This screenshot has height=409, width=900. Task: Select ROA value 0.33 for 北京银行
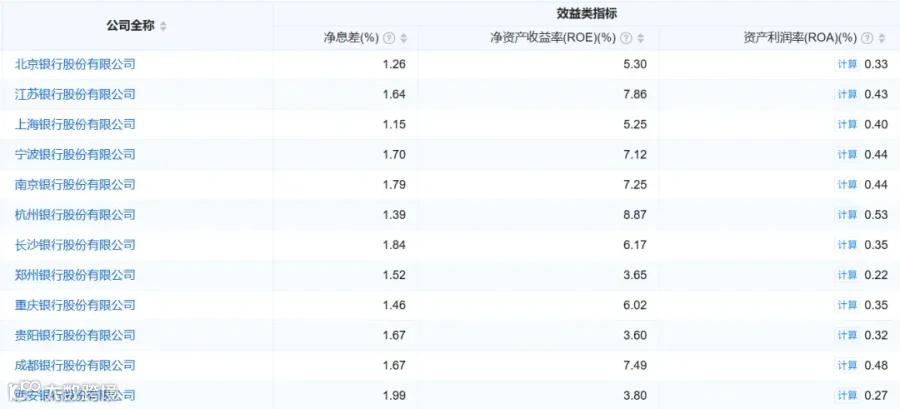point(876,64)
